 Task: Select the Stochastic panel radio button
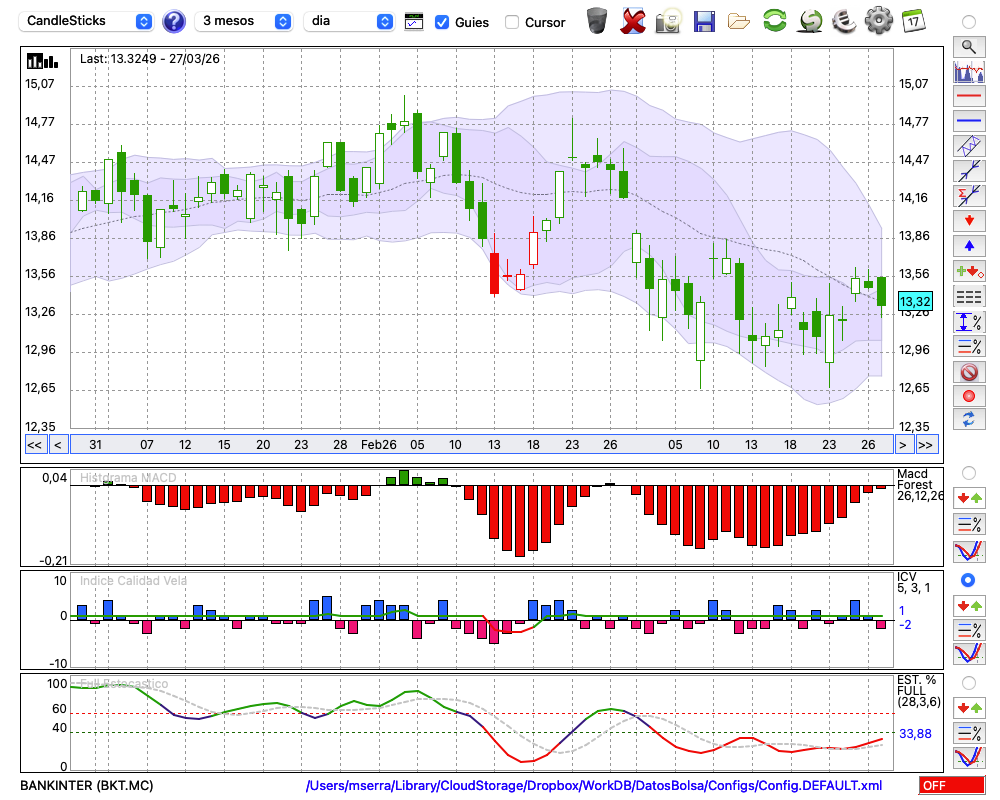(x=969, y=683)
